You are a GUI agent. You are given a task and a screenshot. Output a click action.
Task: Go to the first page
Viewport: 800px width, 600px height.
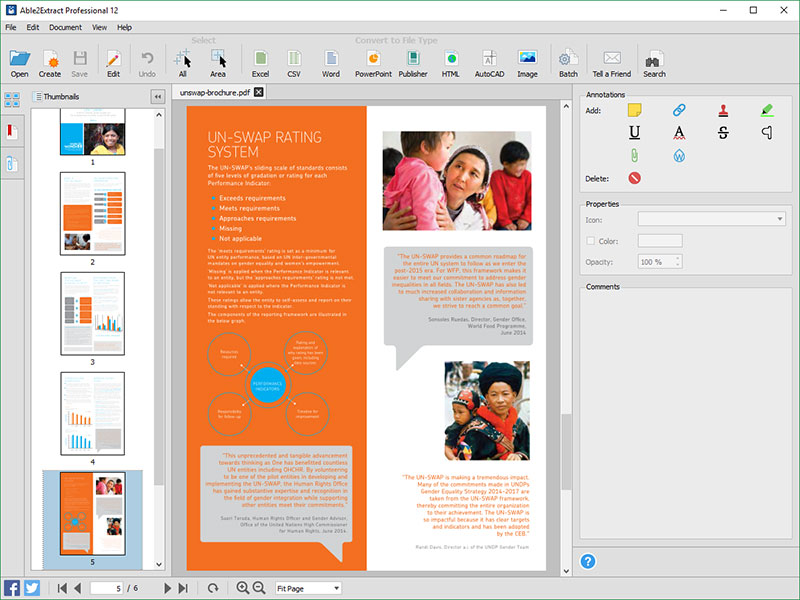click(x=62, y=588)
